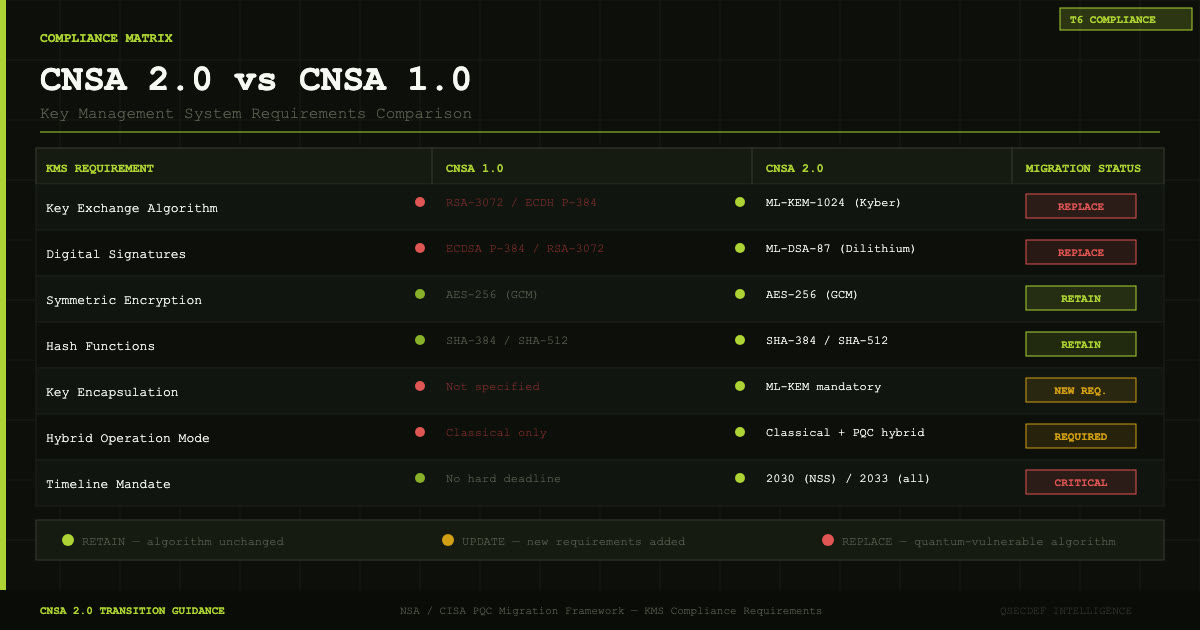Image resolution: width=1200 pixels, height=630 pixels.
Task: Click green dot in Symmetric Encryption CNSA 1.0 cell
Action: [420, 294]
